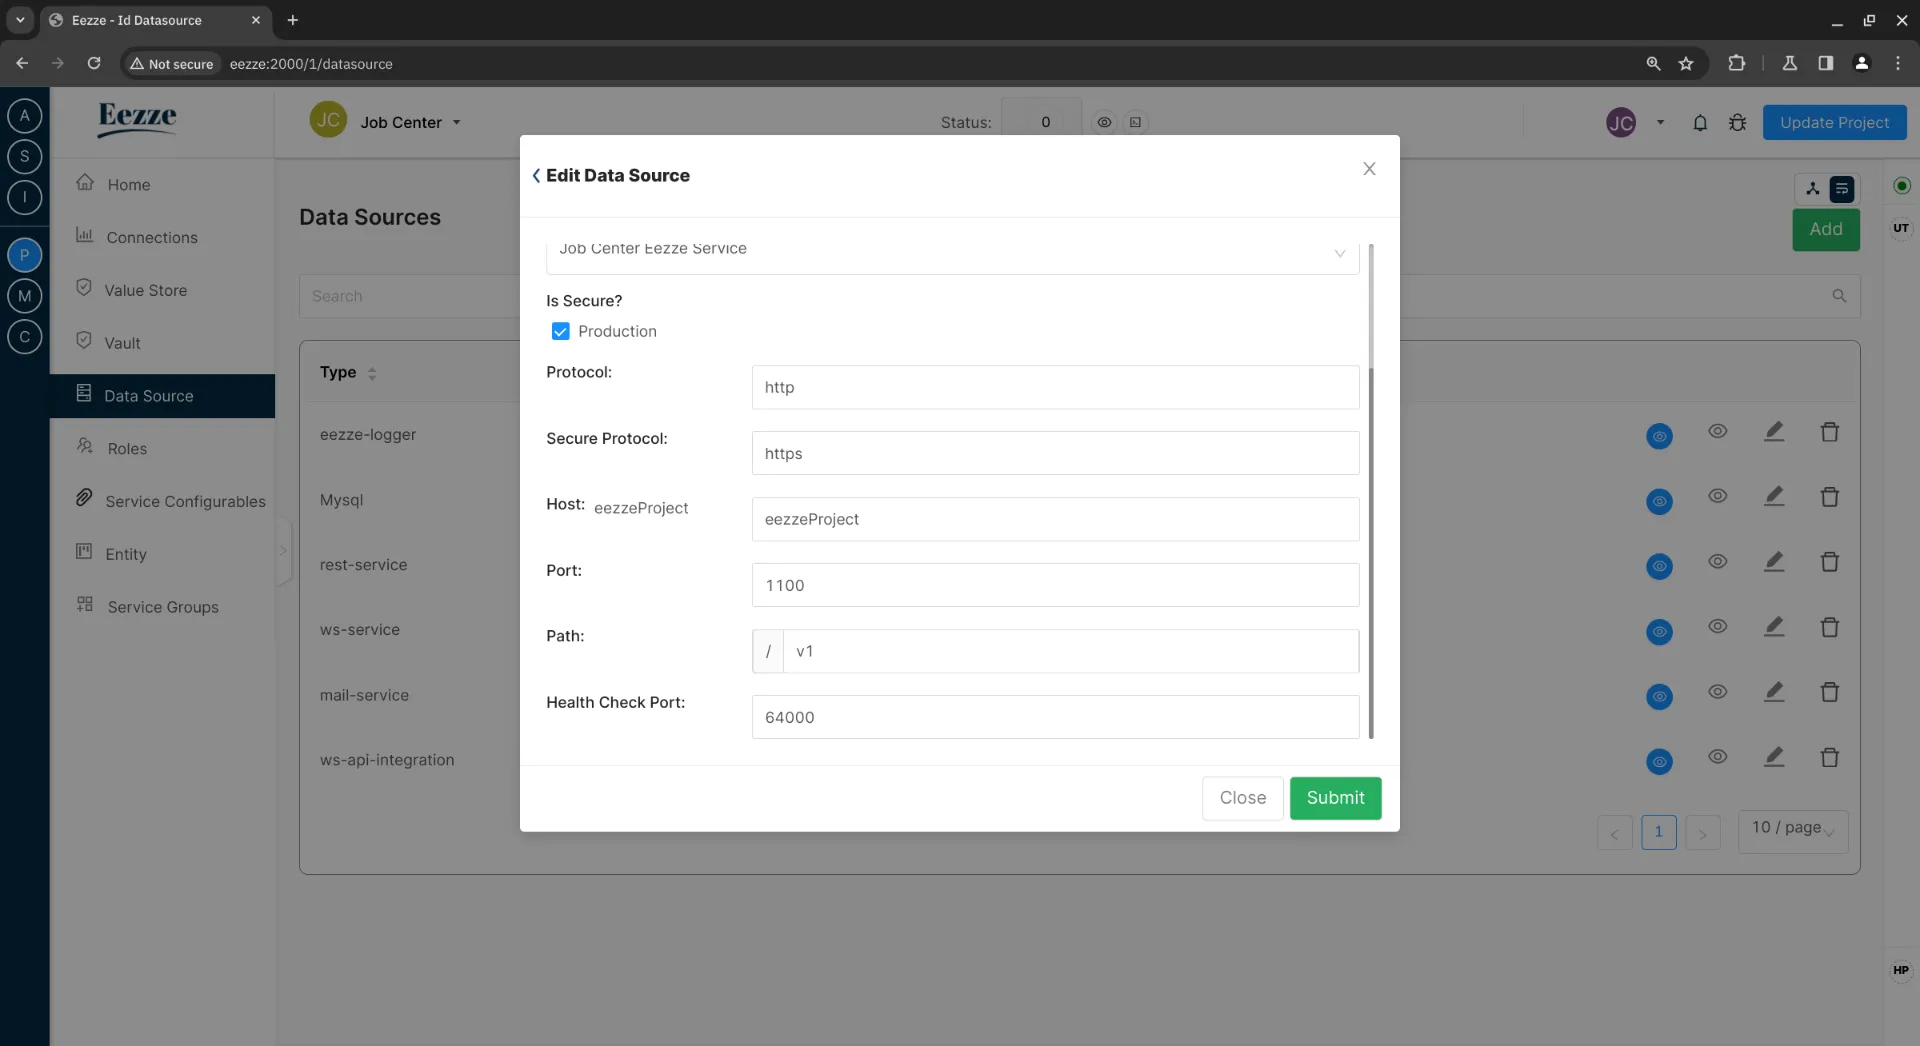Submit the Edit Data Source form
1920x1046 pixels.
point(1336,798)
